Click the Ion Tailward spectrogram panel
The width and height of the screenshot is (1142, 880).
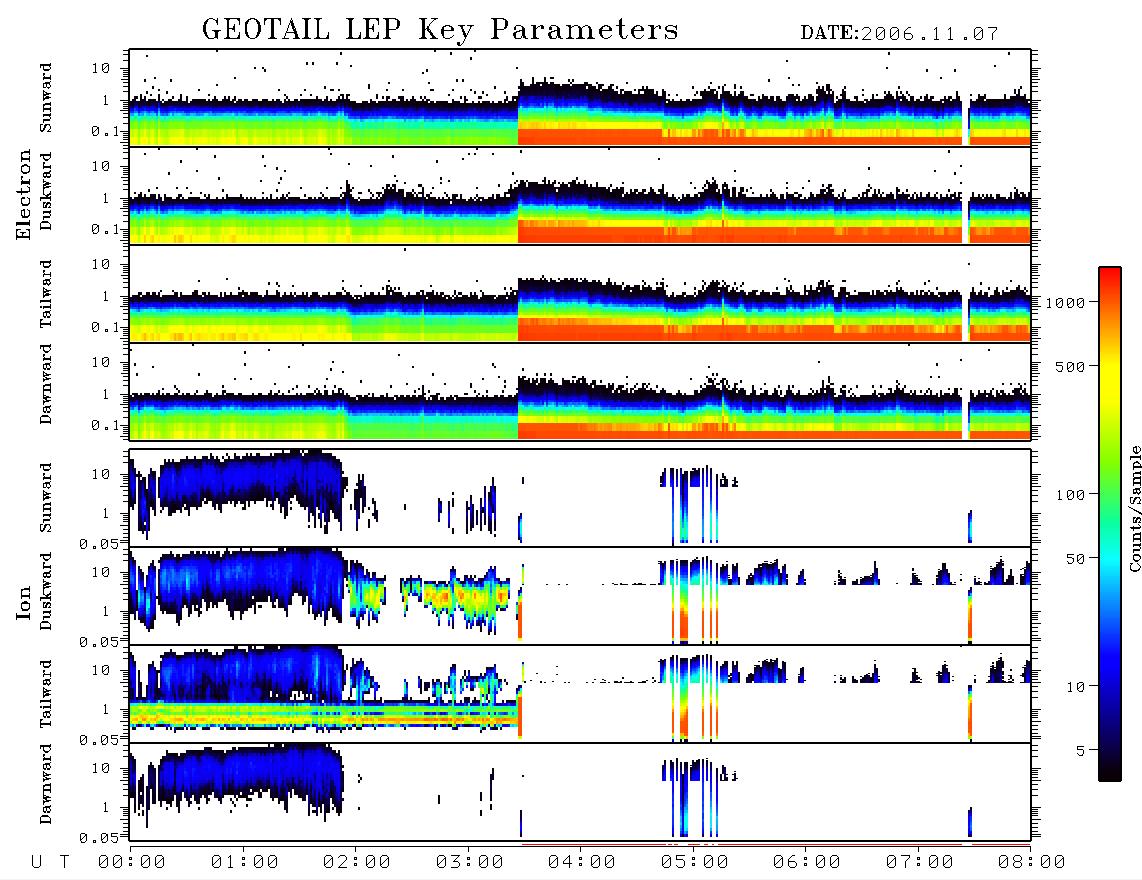tap(580, 694)
